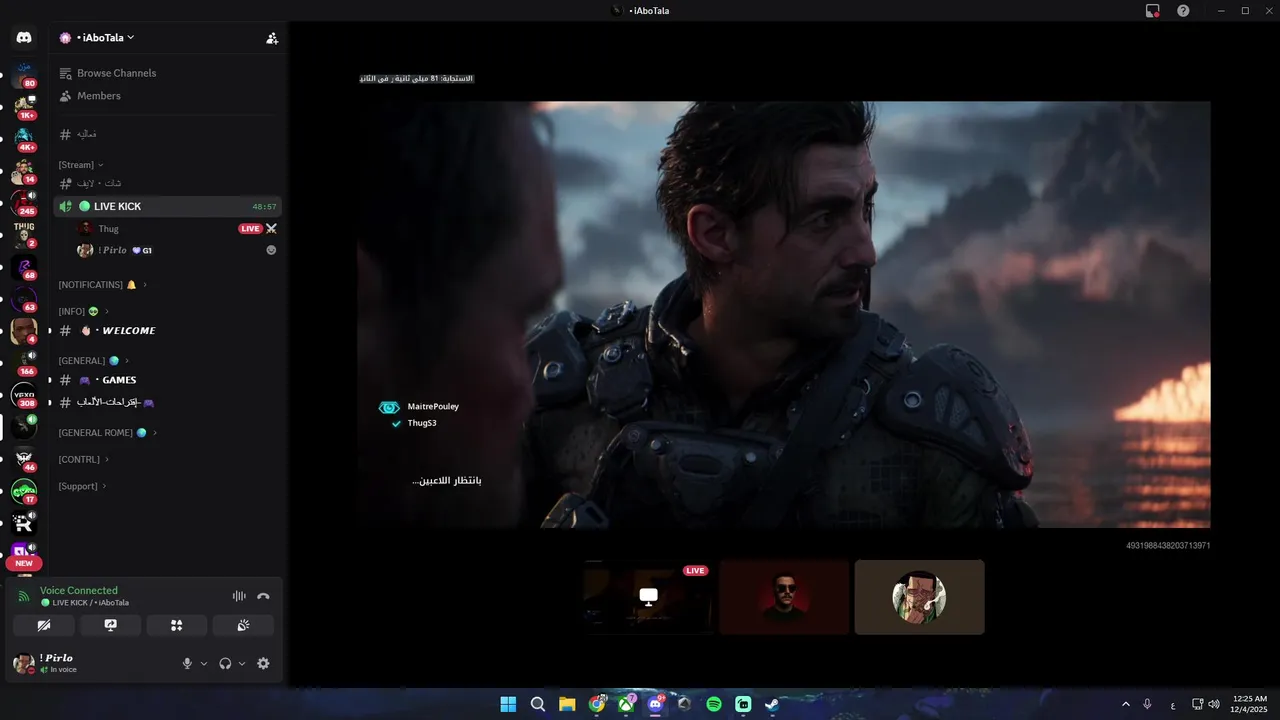1280x720 pixels.
Task: Select the live stream thumbnail tile
Action: point(648,597)
